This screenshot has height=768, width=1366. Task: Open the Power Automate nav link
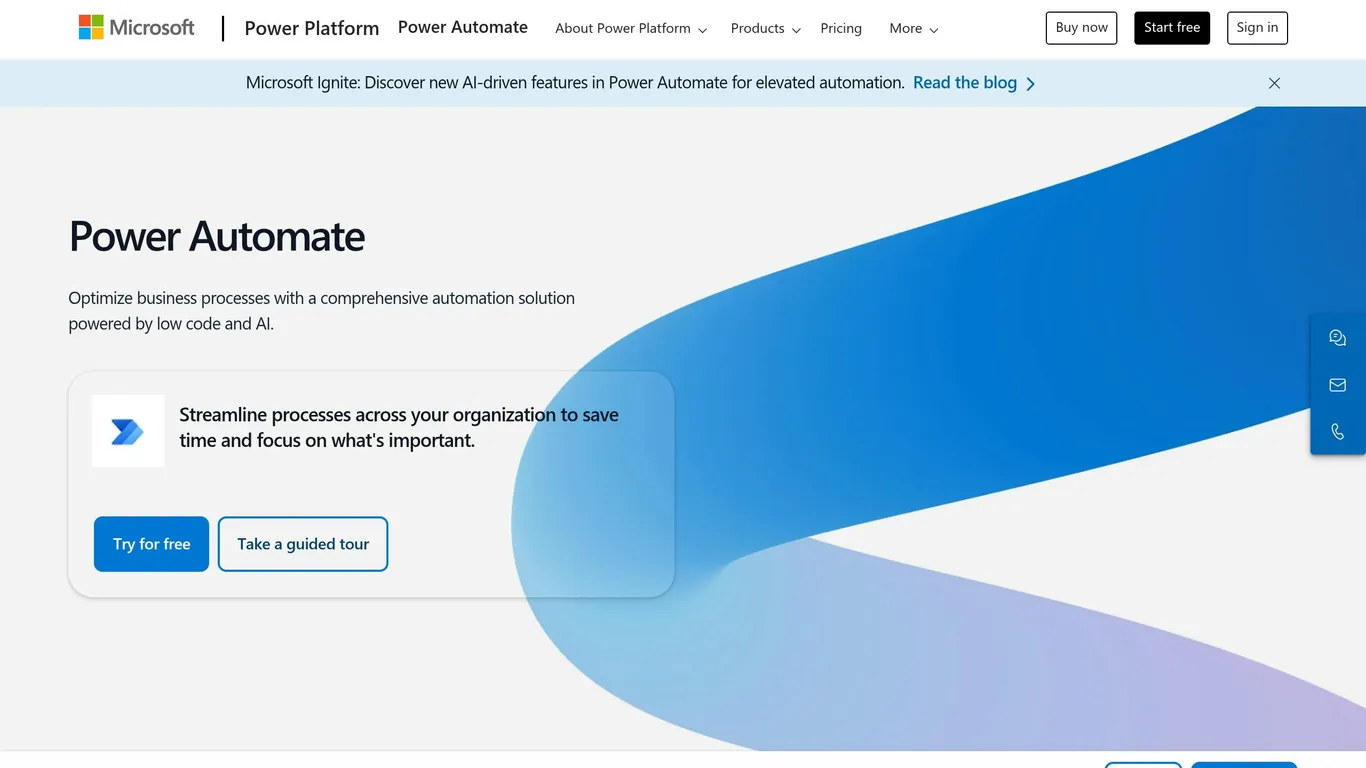[x=463, y=27]
